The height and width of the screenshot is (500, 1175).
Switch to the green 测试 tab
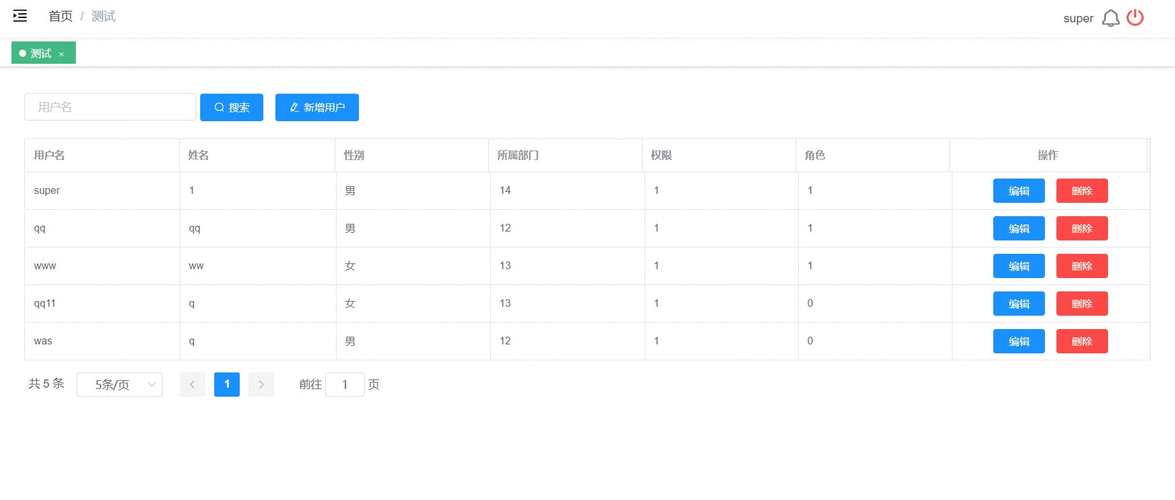pos(39,54)
